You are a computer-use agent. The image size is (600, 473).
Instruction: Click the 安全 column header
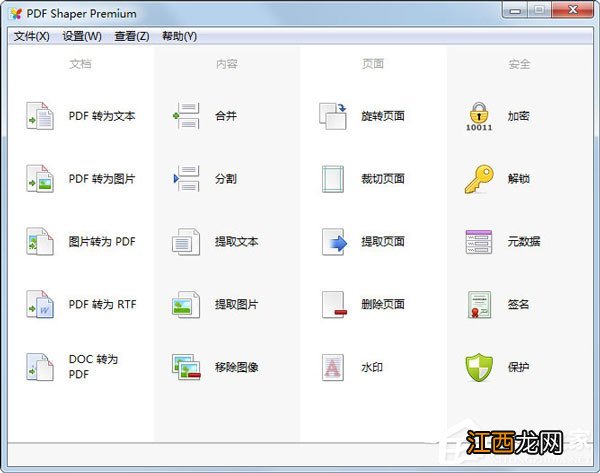pos(519,64)
